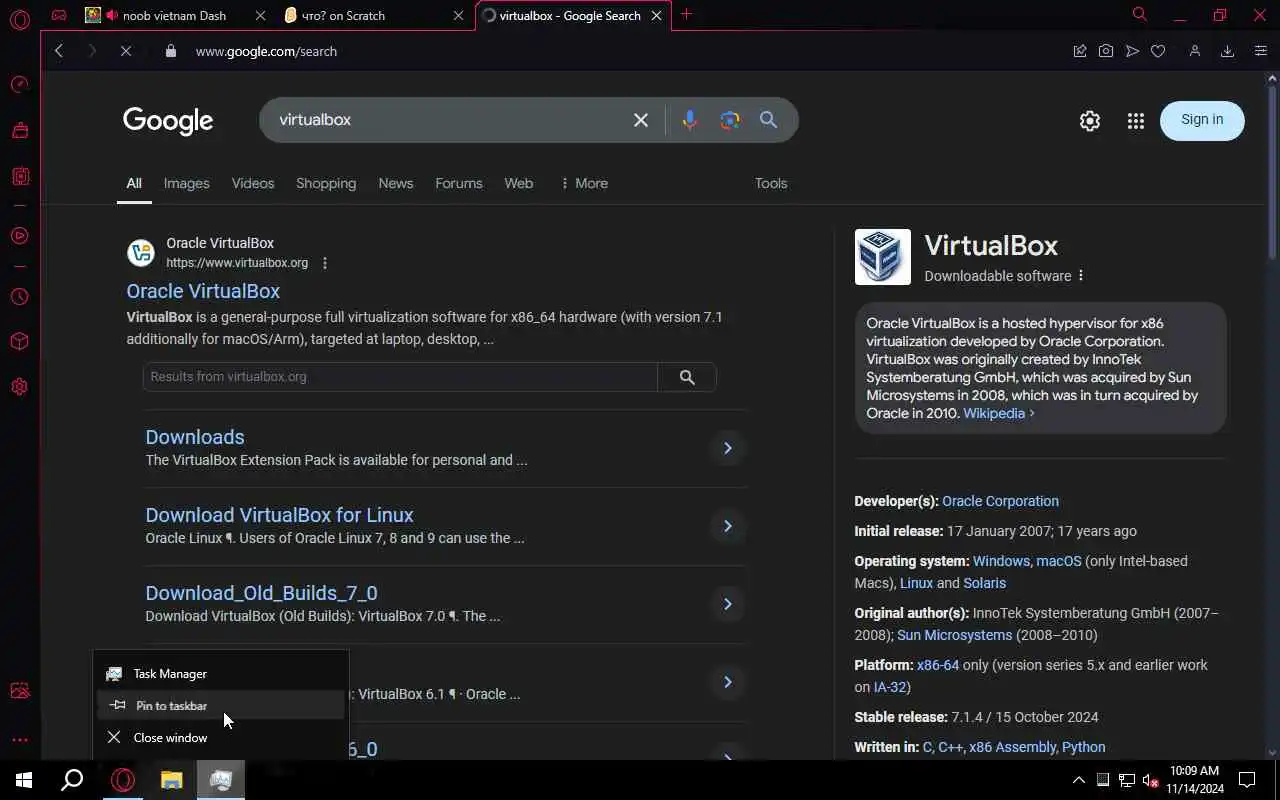The width and height of the screenshot is (1280, 800).
Task: Open the Opera GX main menu logo
Action: click(19, 19)
